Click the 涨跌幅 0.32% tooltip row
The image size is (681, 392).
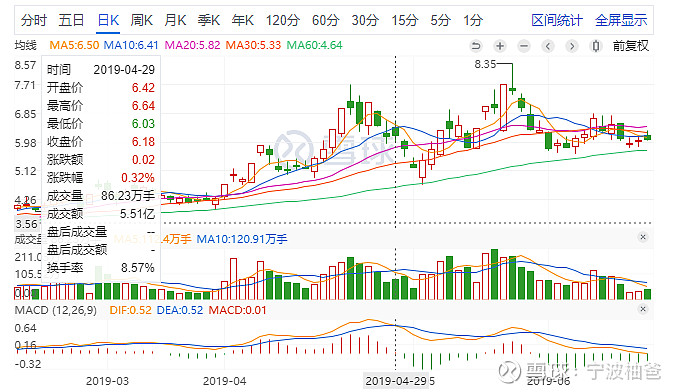coord(101,178)
